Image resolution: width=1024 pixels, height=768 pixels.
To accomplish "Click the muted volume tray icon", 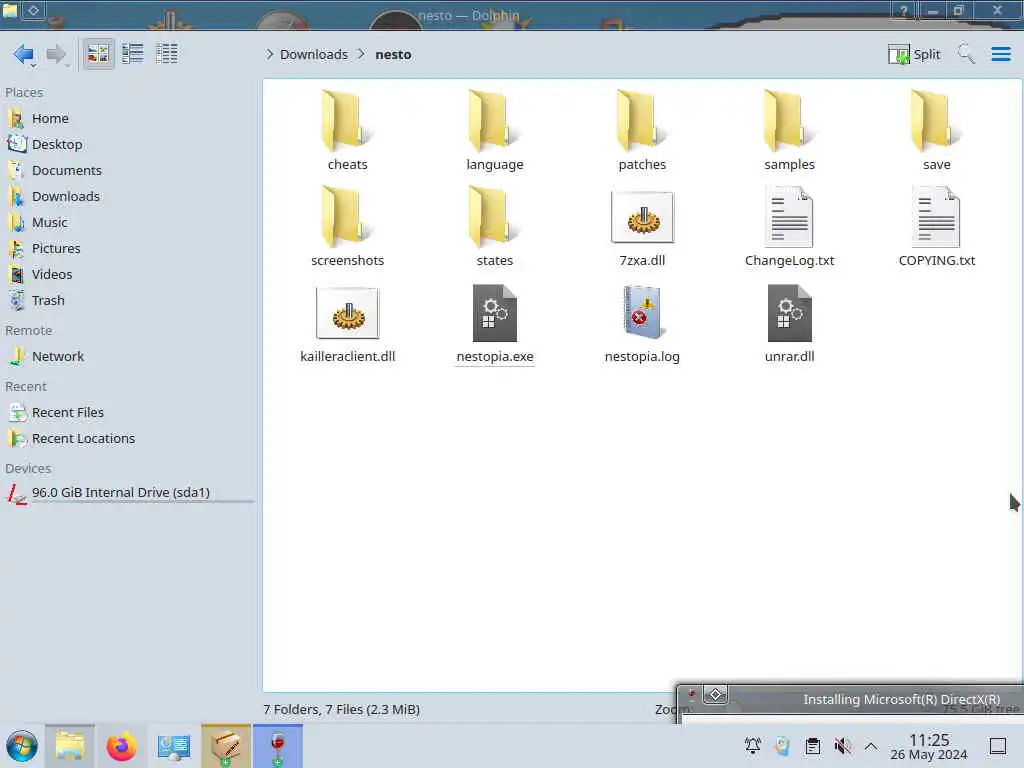I will click(x=842, y=746).
